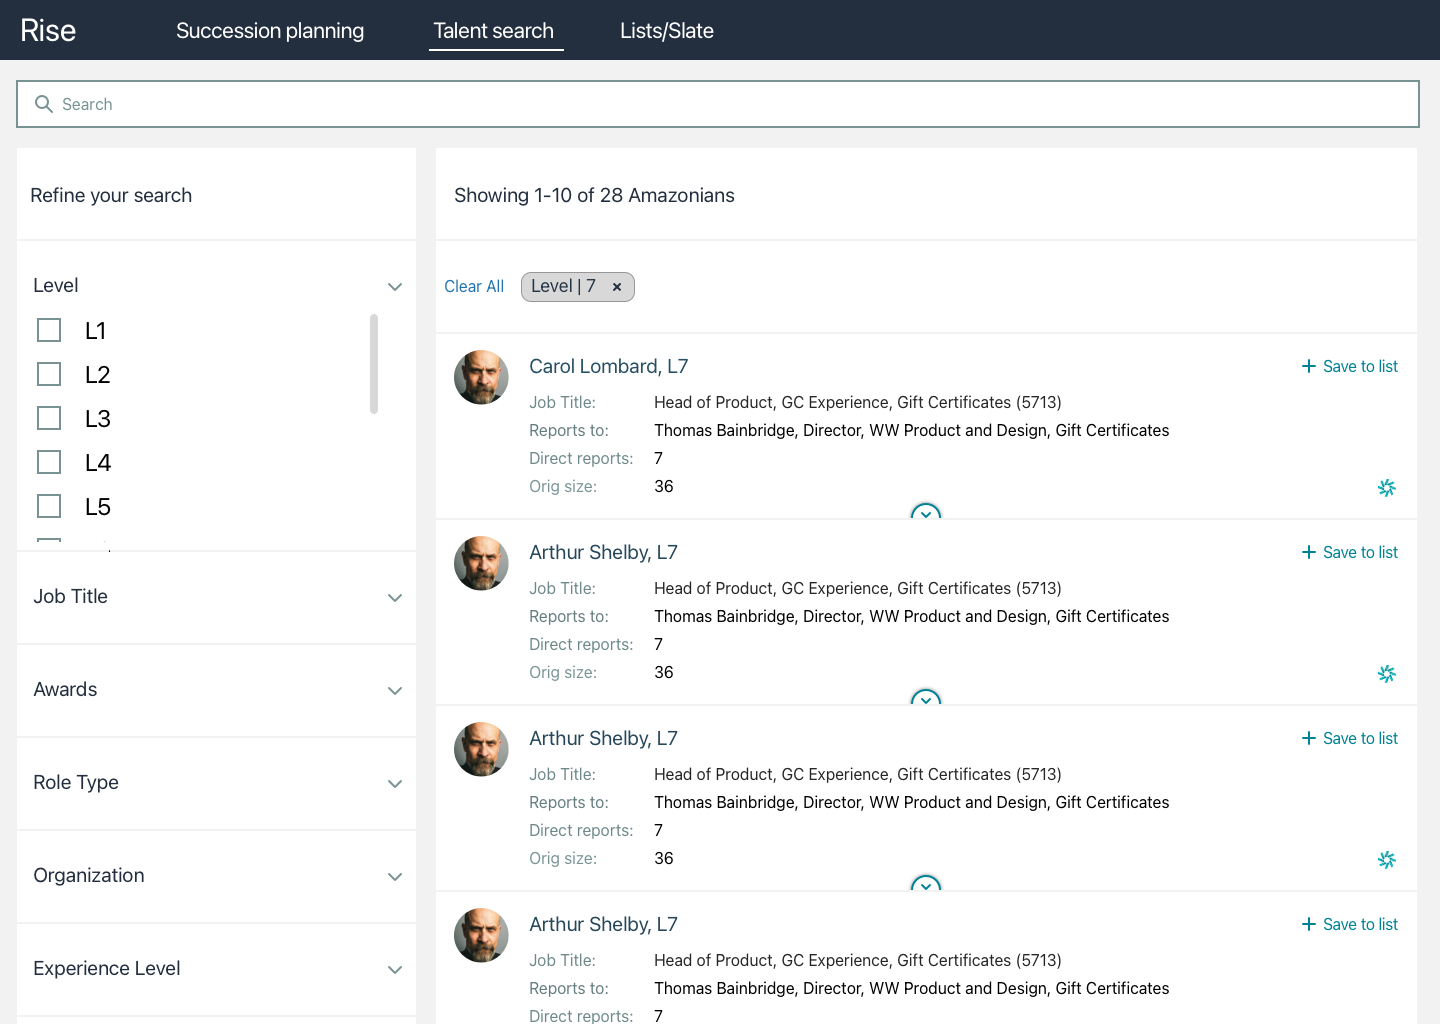
Task: Expand Carol Lombard card details chevron
Action: coord(926,512)
